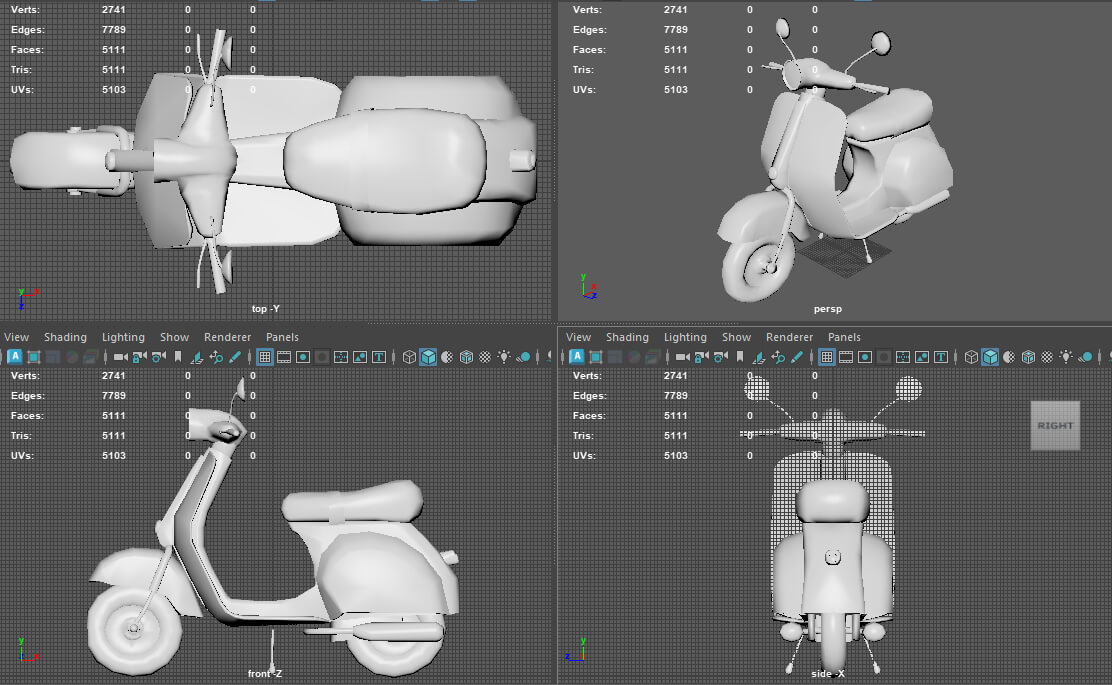Click the 'side -X' camera label
Image resolution: width=1112 pixels, height=685 pixels.
(828, 673)
